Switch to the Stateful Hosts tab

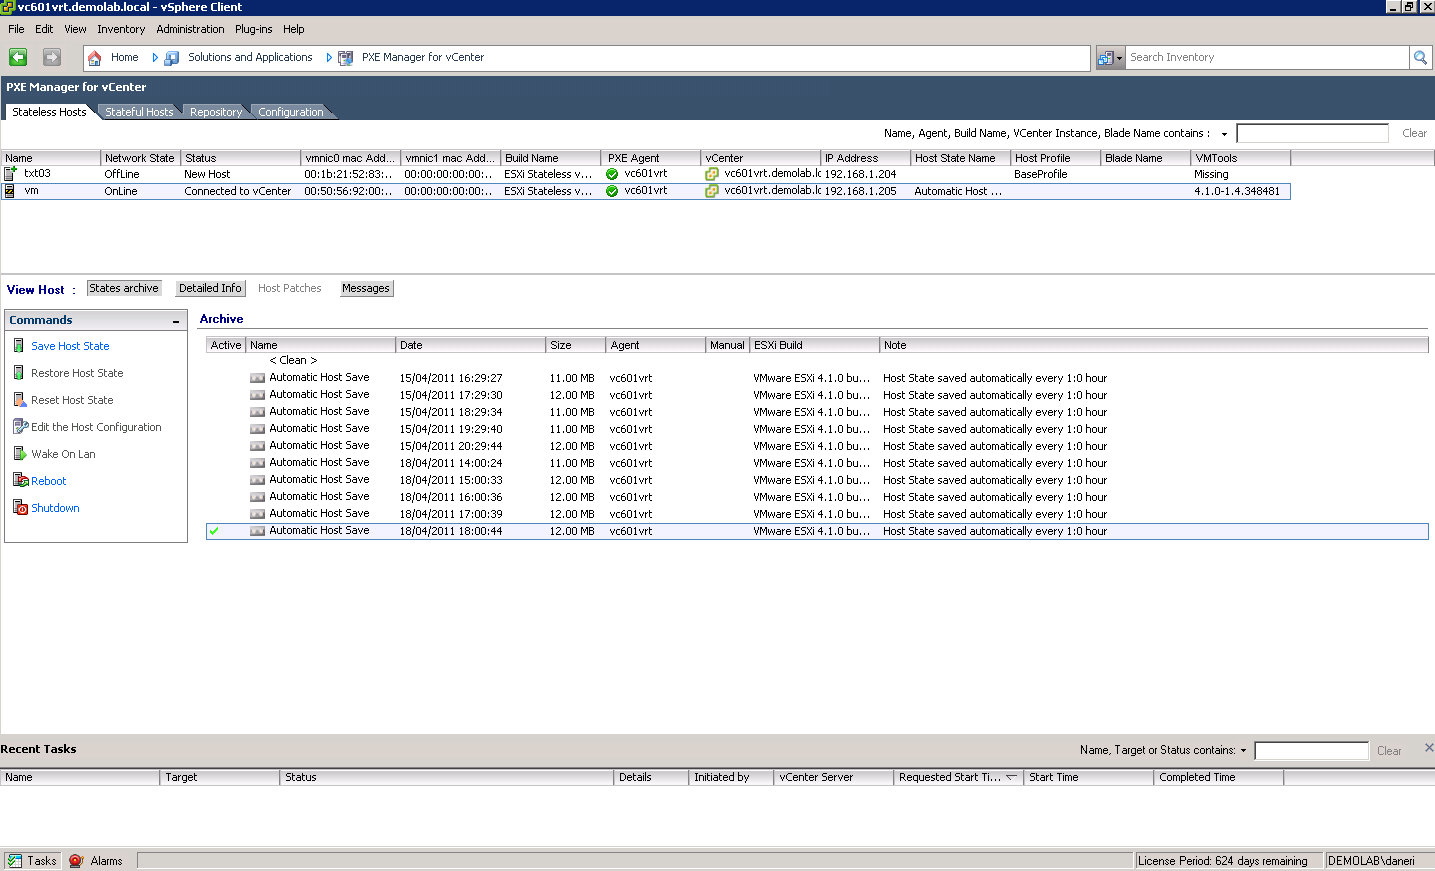[139, 112]
